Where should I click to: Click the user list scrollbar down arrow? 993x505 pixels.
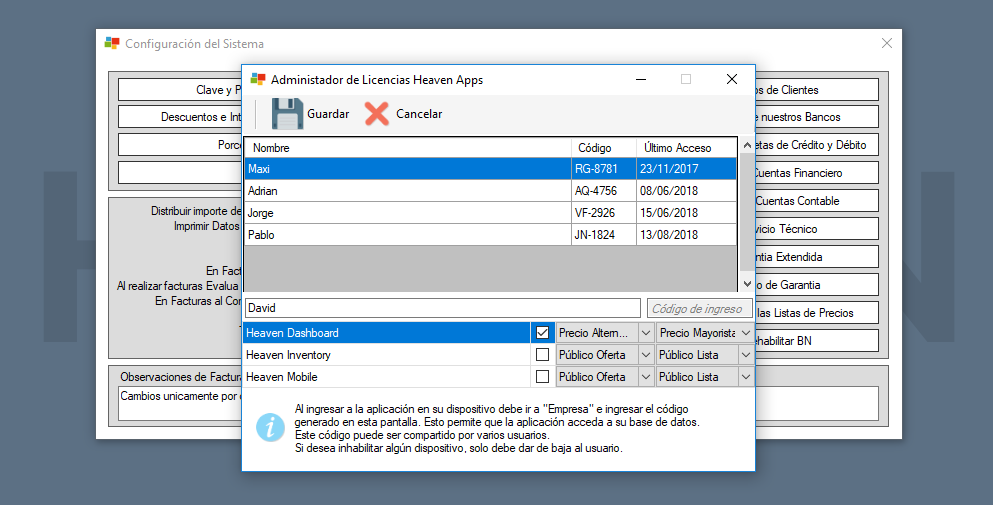(747, 284)
